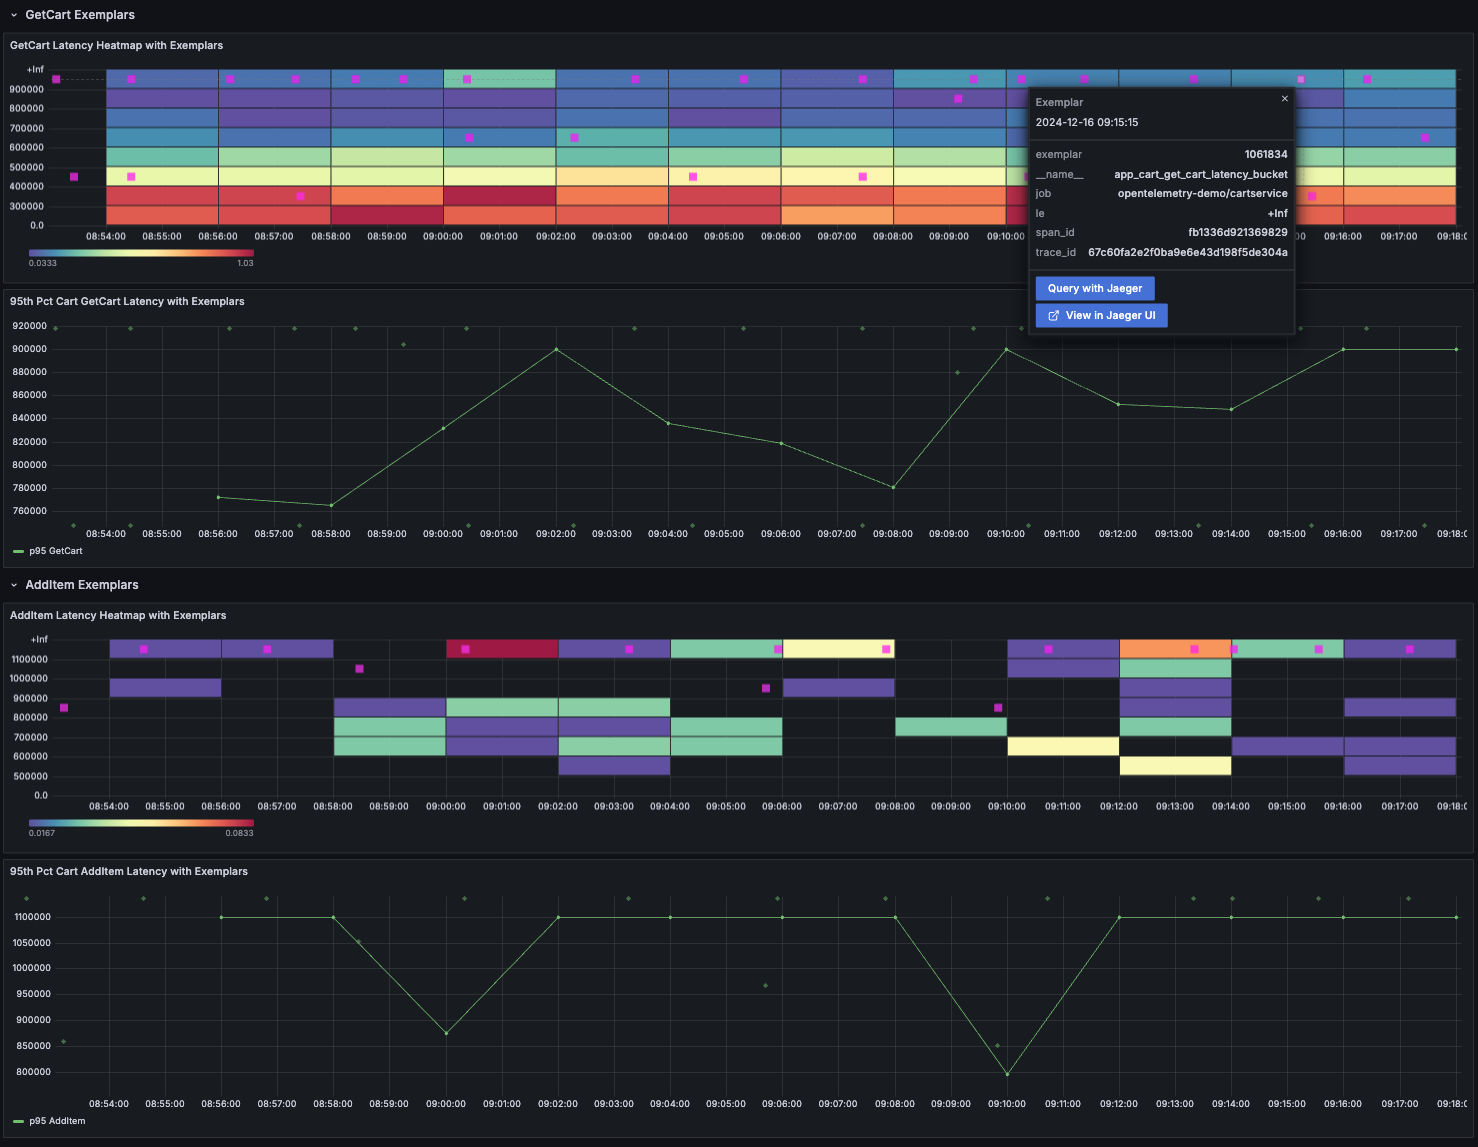Open the AddItem Latency Heatmap panel title menu
This screenshot has height=1147, width=1478.
click(118, 616)
